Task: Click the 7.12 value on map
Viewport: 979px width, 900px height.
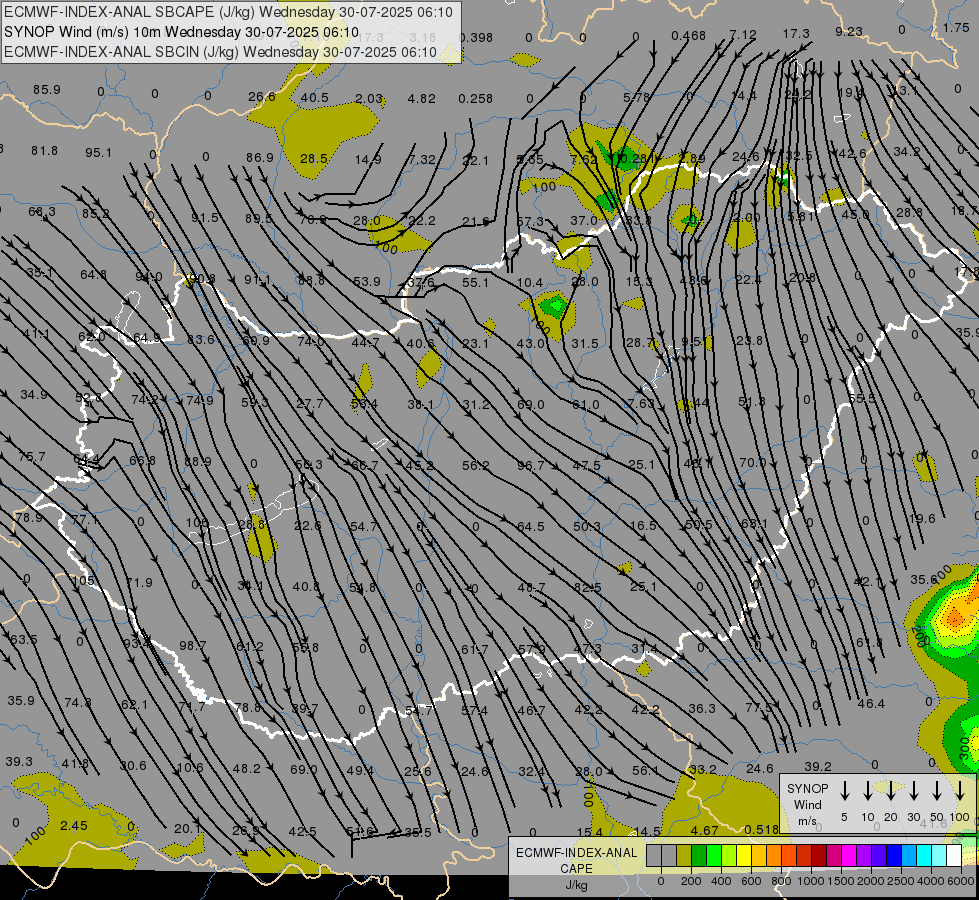Action: point(742,34)
